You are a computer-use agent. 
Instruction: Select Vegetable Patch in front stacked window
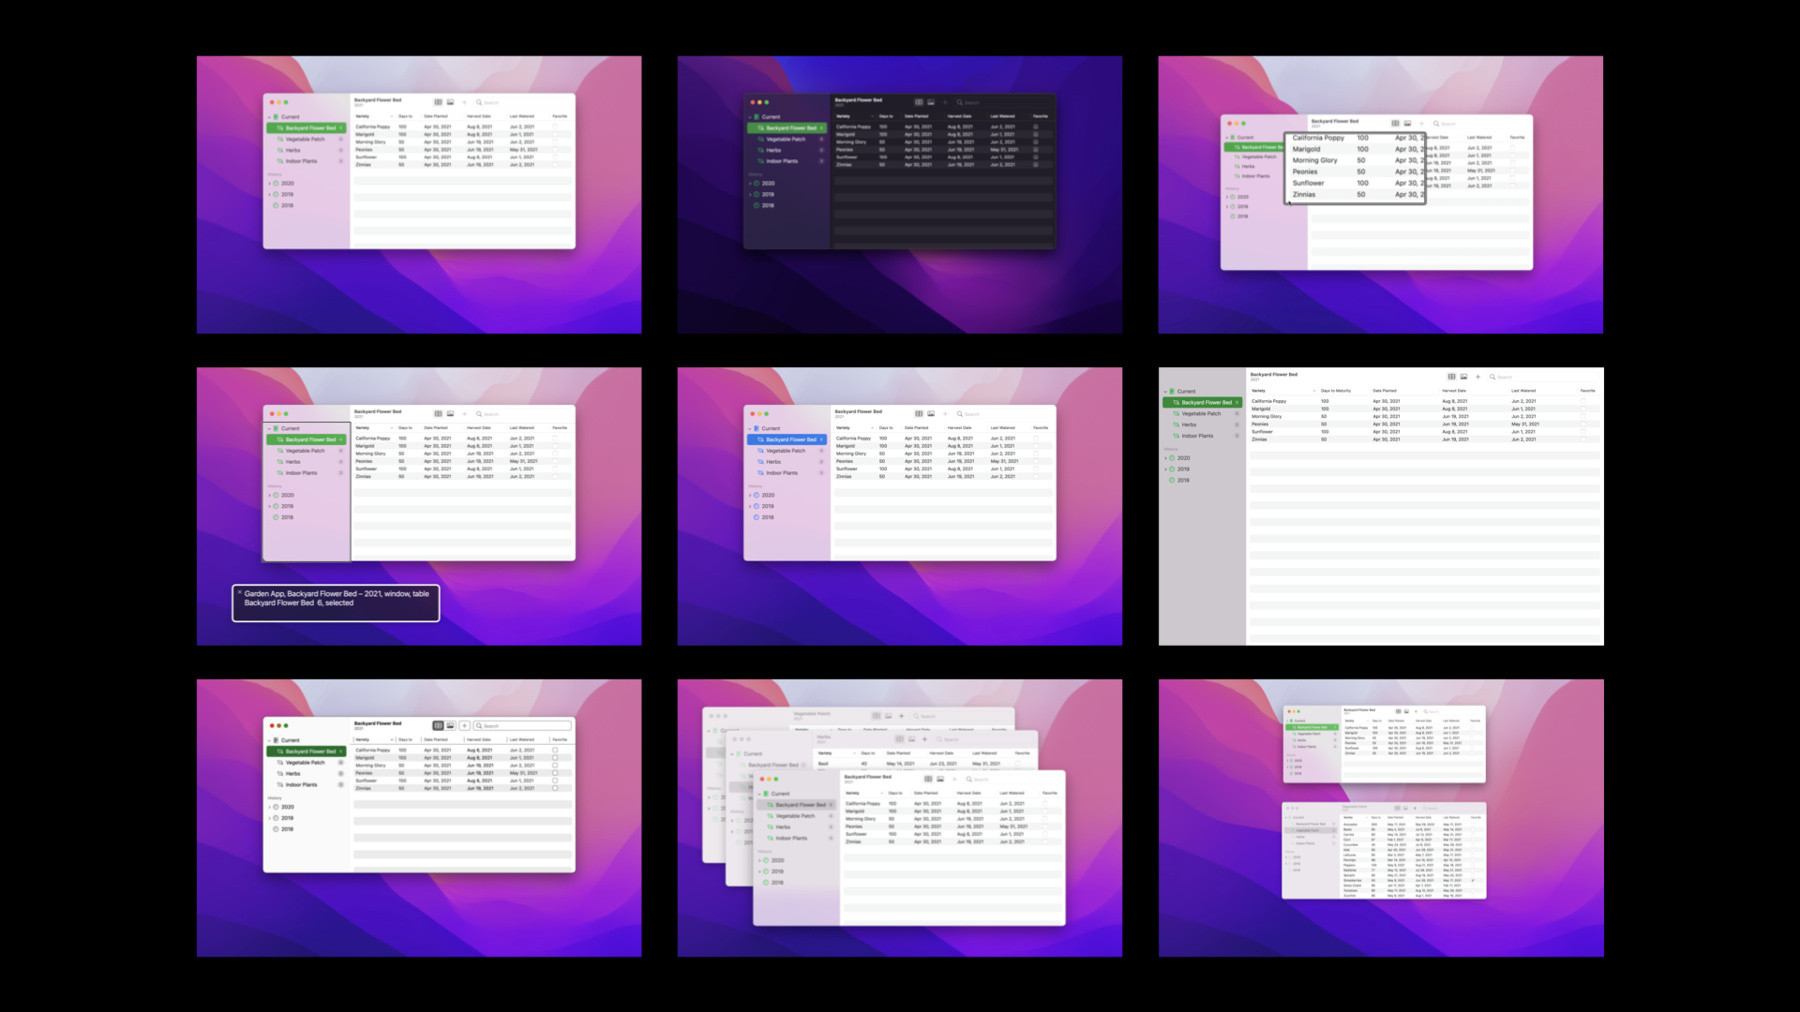point(797,816)
